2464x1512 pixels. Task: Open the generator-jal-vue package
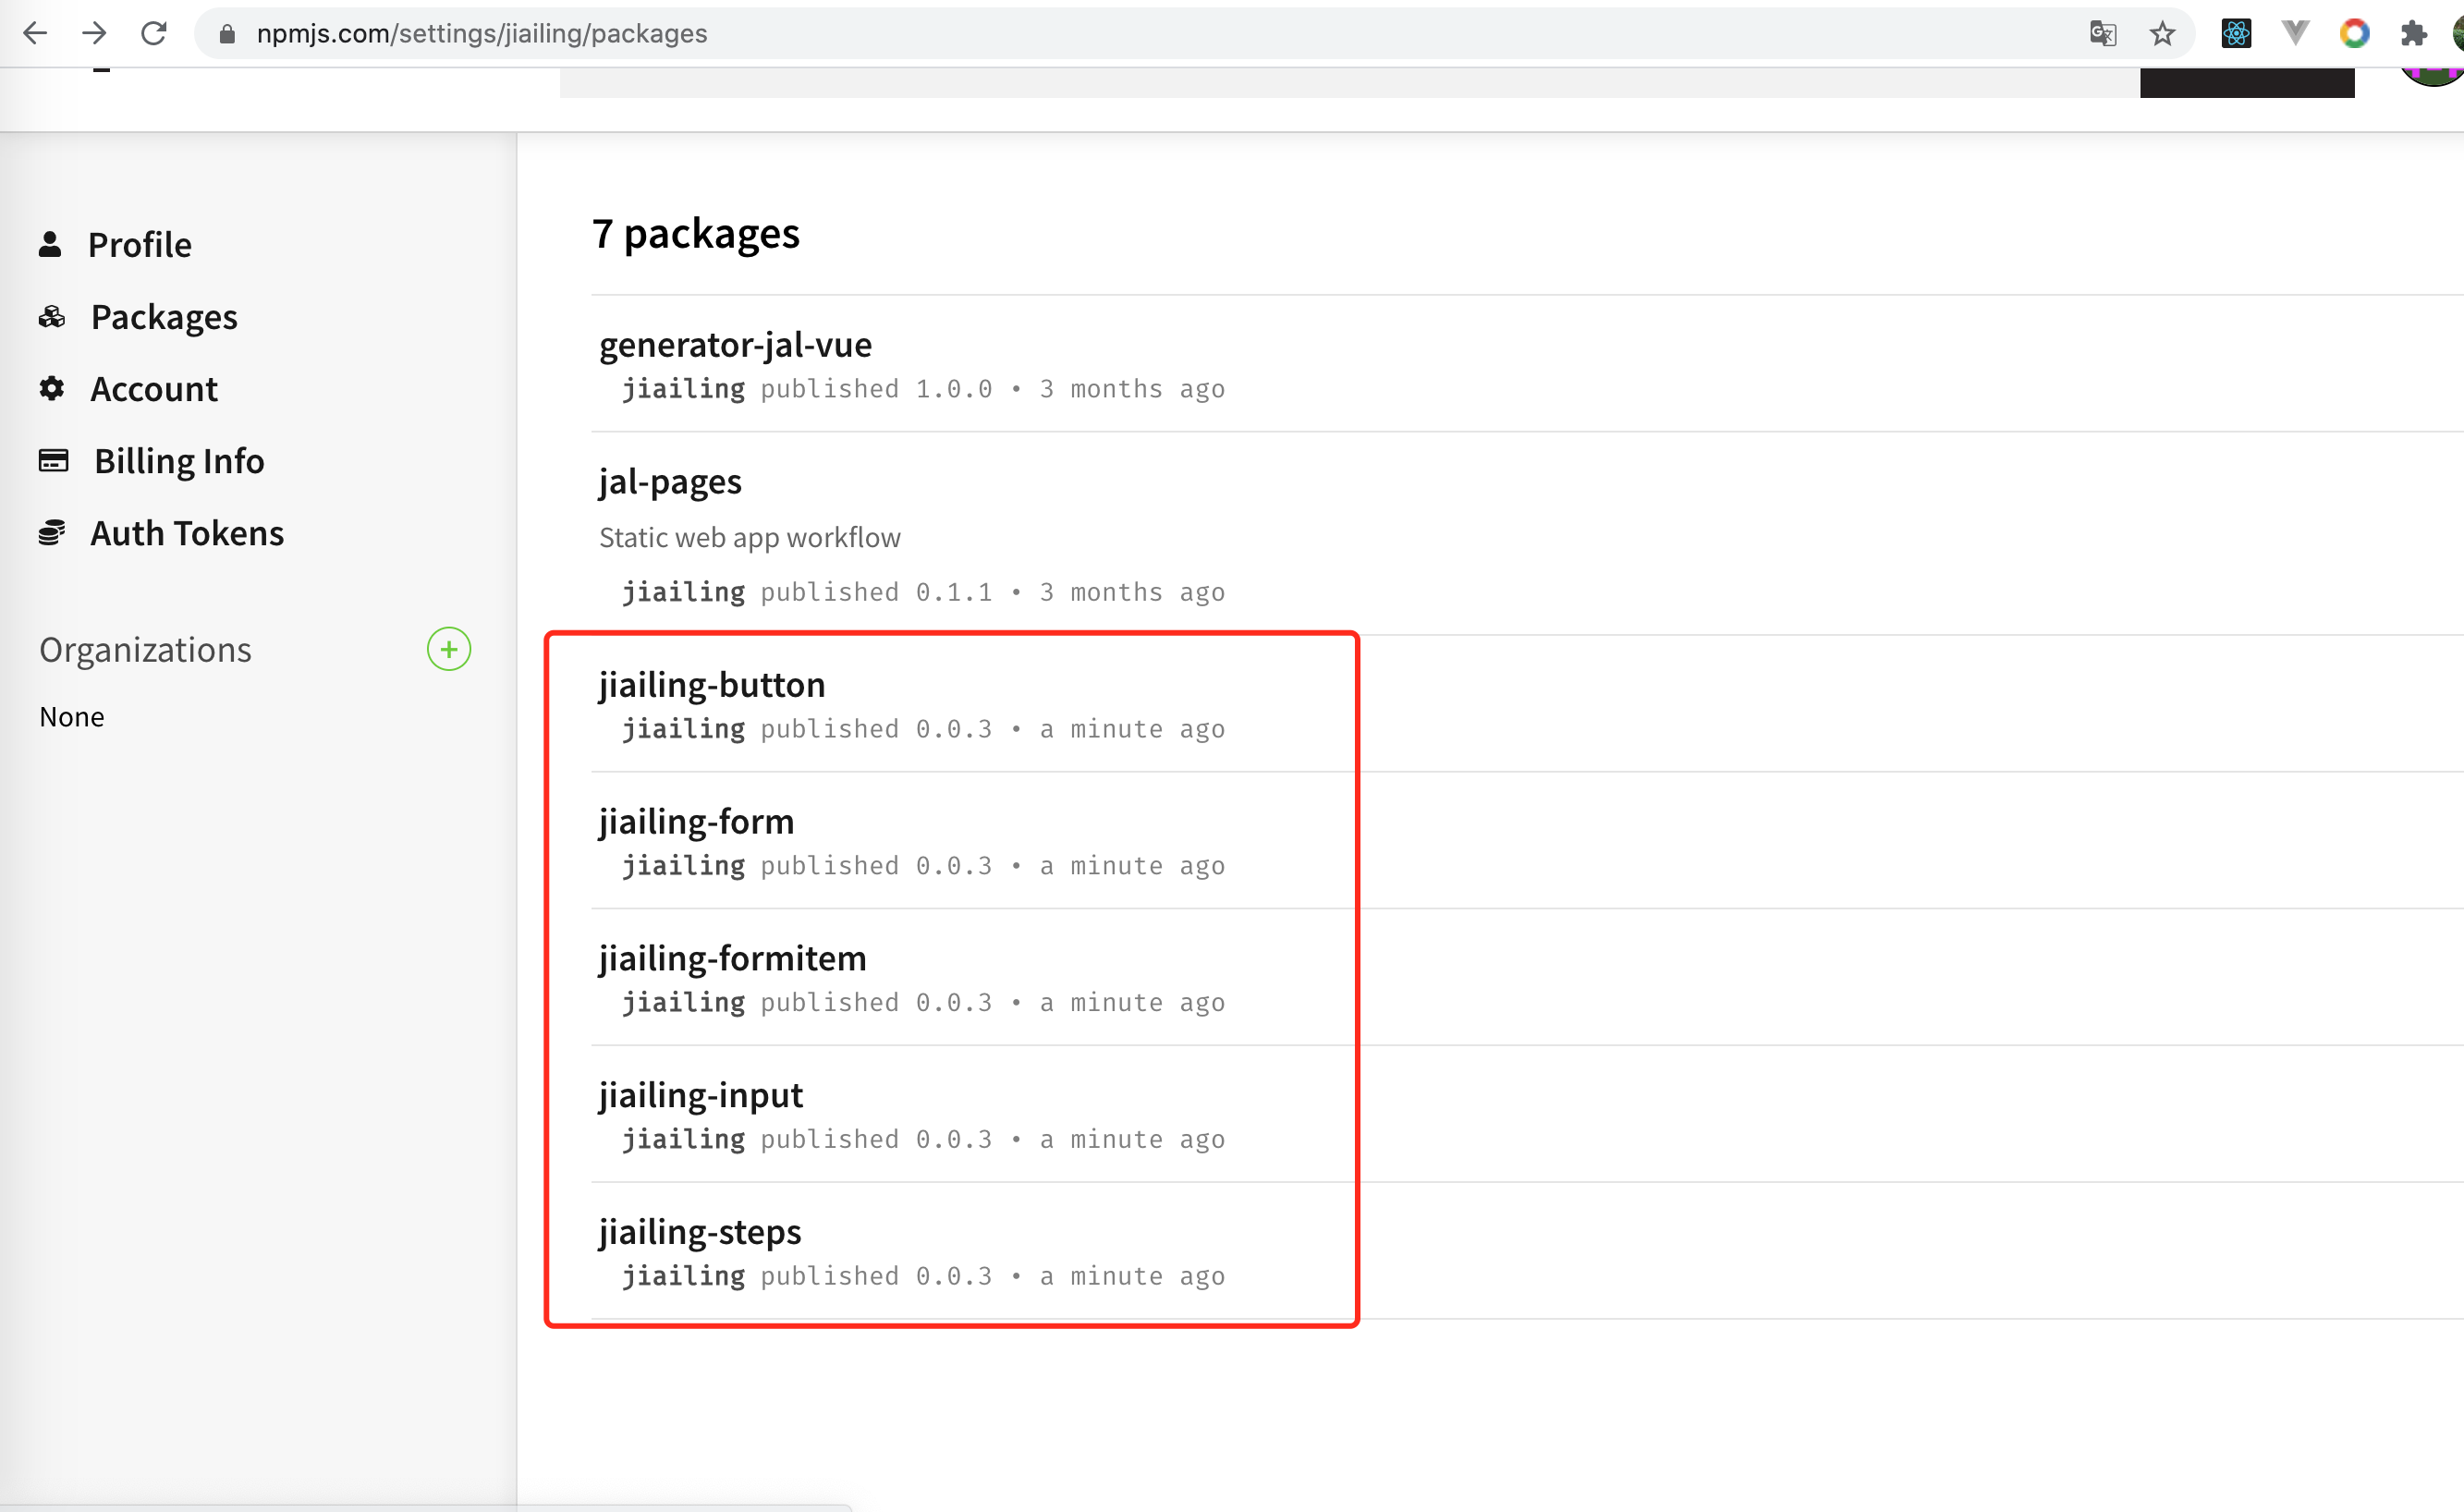(x=735, y=345)
